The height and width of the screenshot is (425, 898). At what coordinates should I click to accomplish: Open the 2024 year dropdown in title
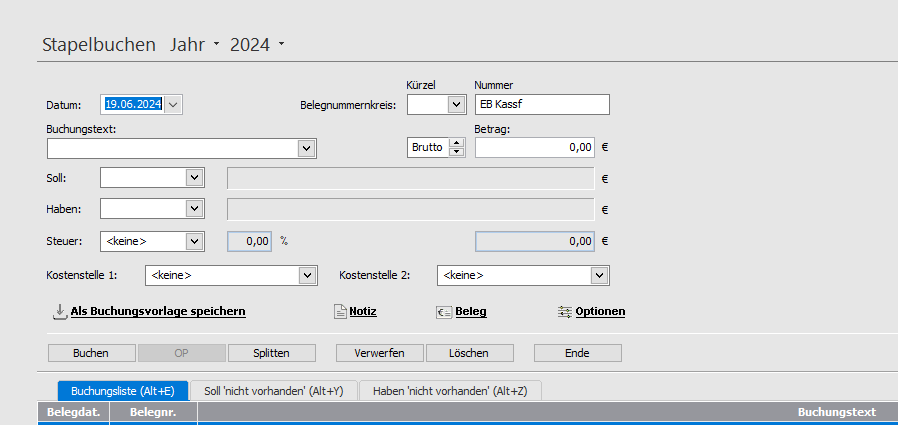pos(281,44)
